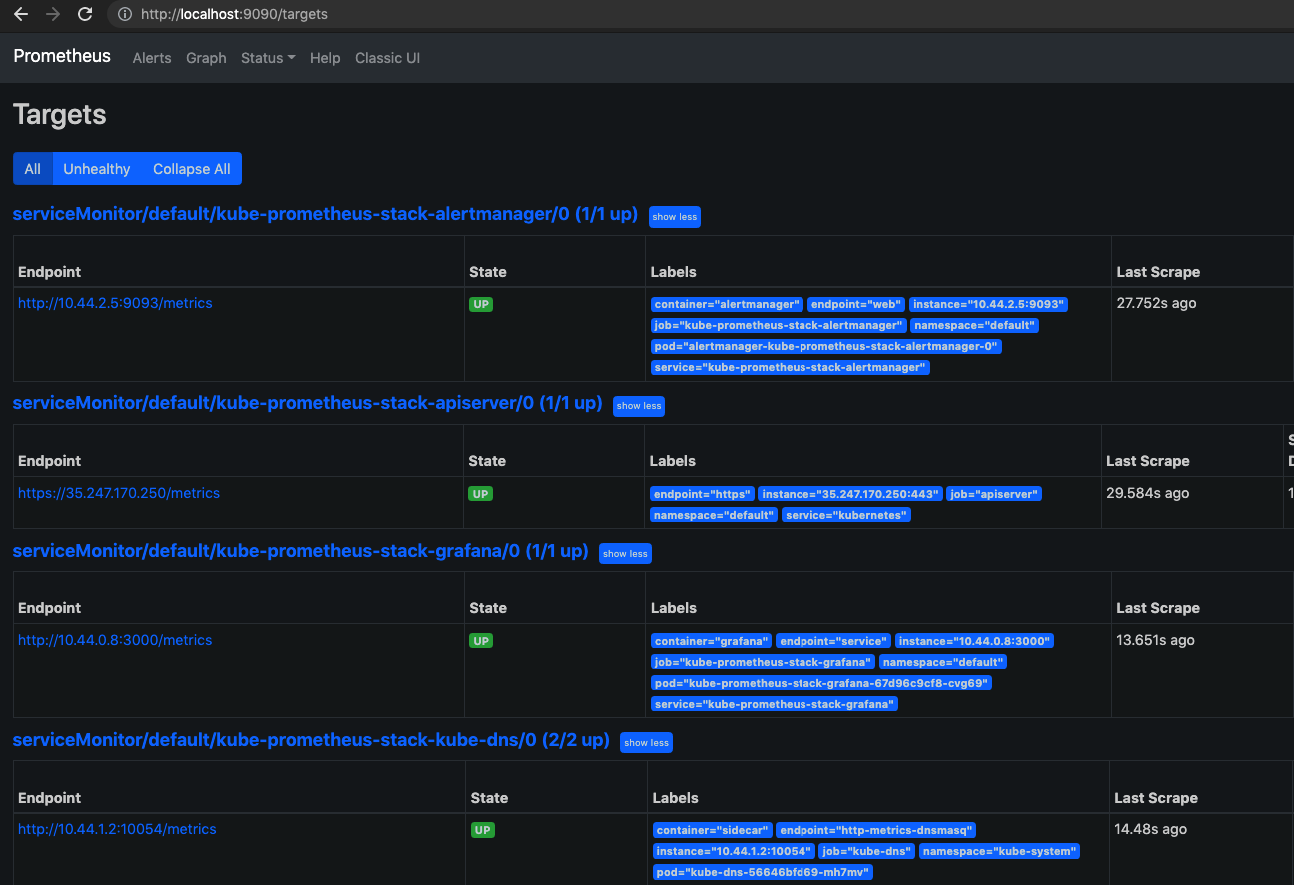Click the endpoint="web" label
The height and width of the screenshot is (885, 1294).
(x=855, y=304)
